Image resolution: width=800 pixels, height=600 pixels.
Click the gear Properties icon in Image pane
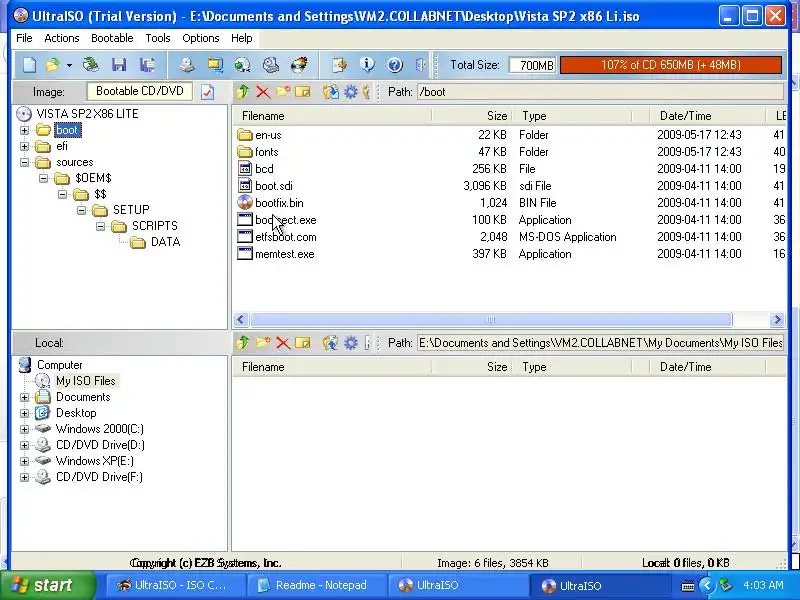[x=351, y=92]
